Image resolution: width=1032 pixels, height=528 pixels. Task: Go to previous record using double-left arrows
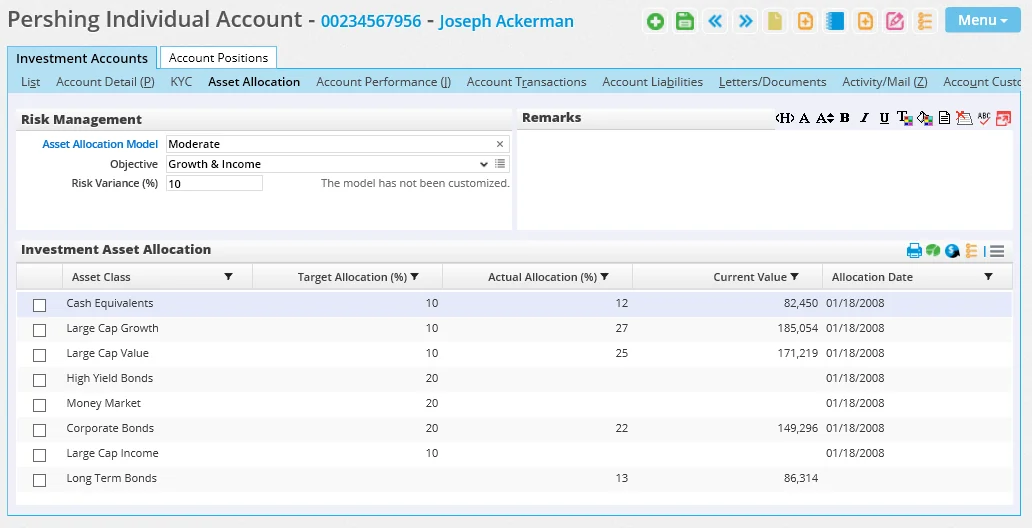[x=715, y=21]
